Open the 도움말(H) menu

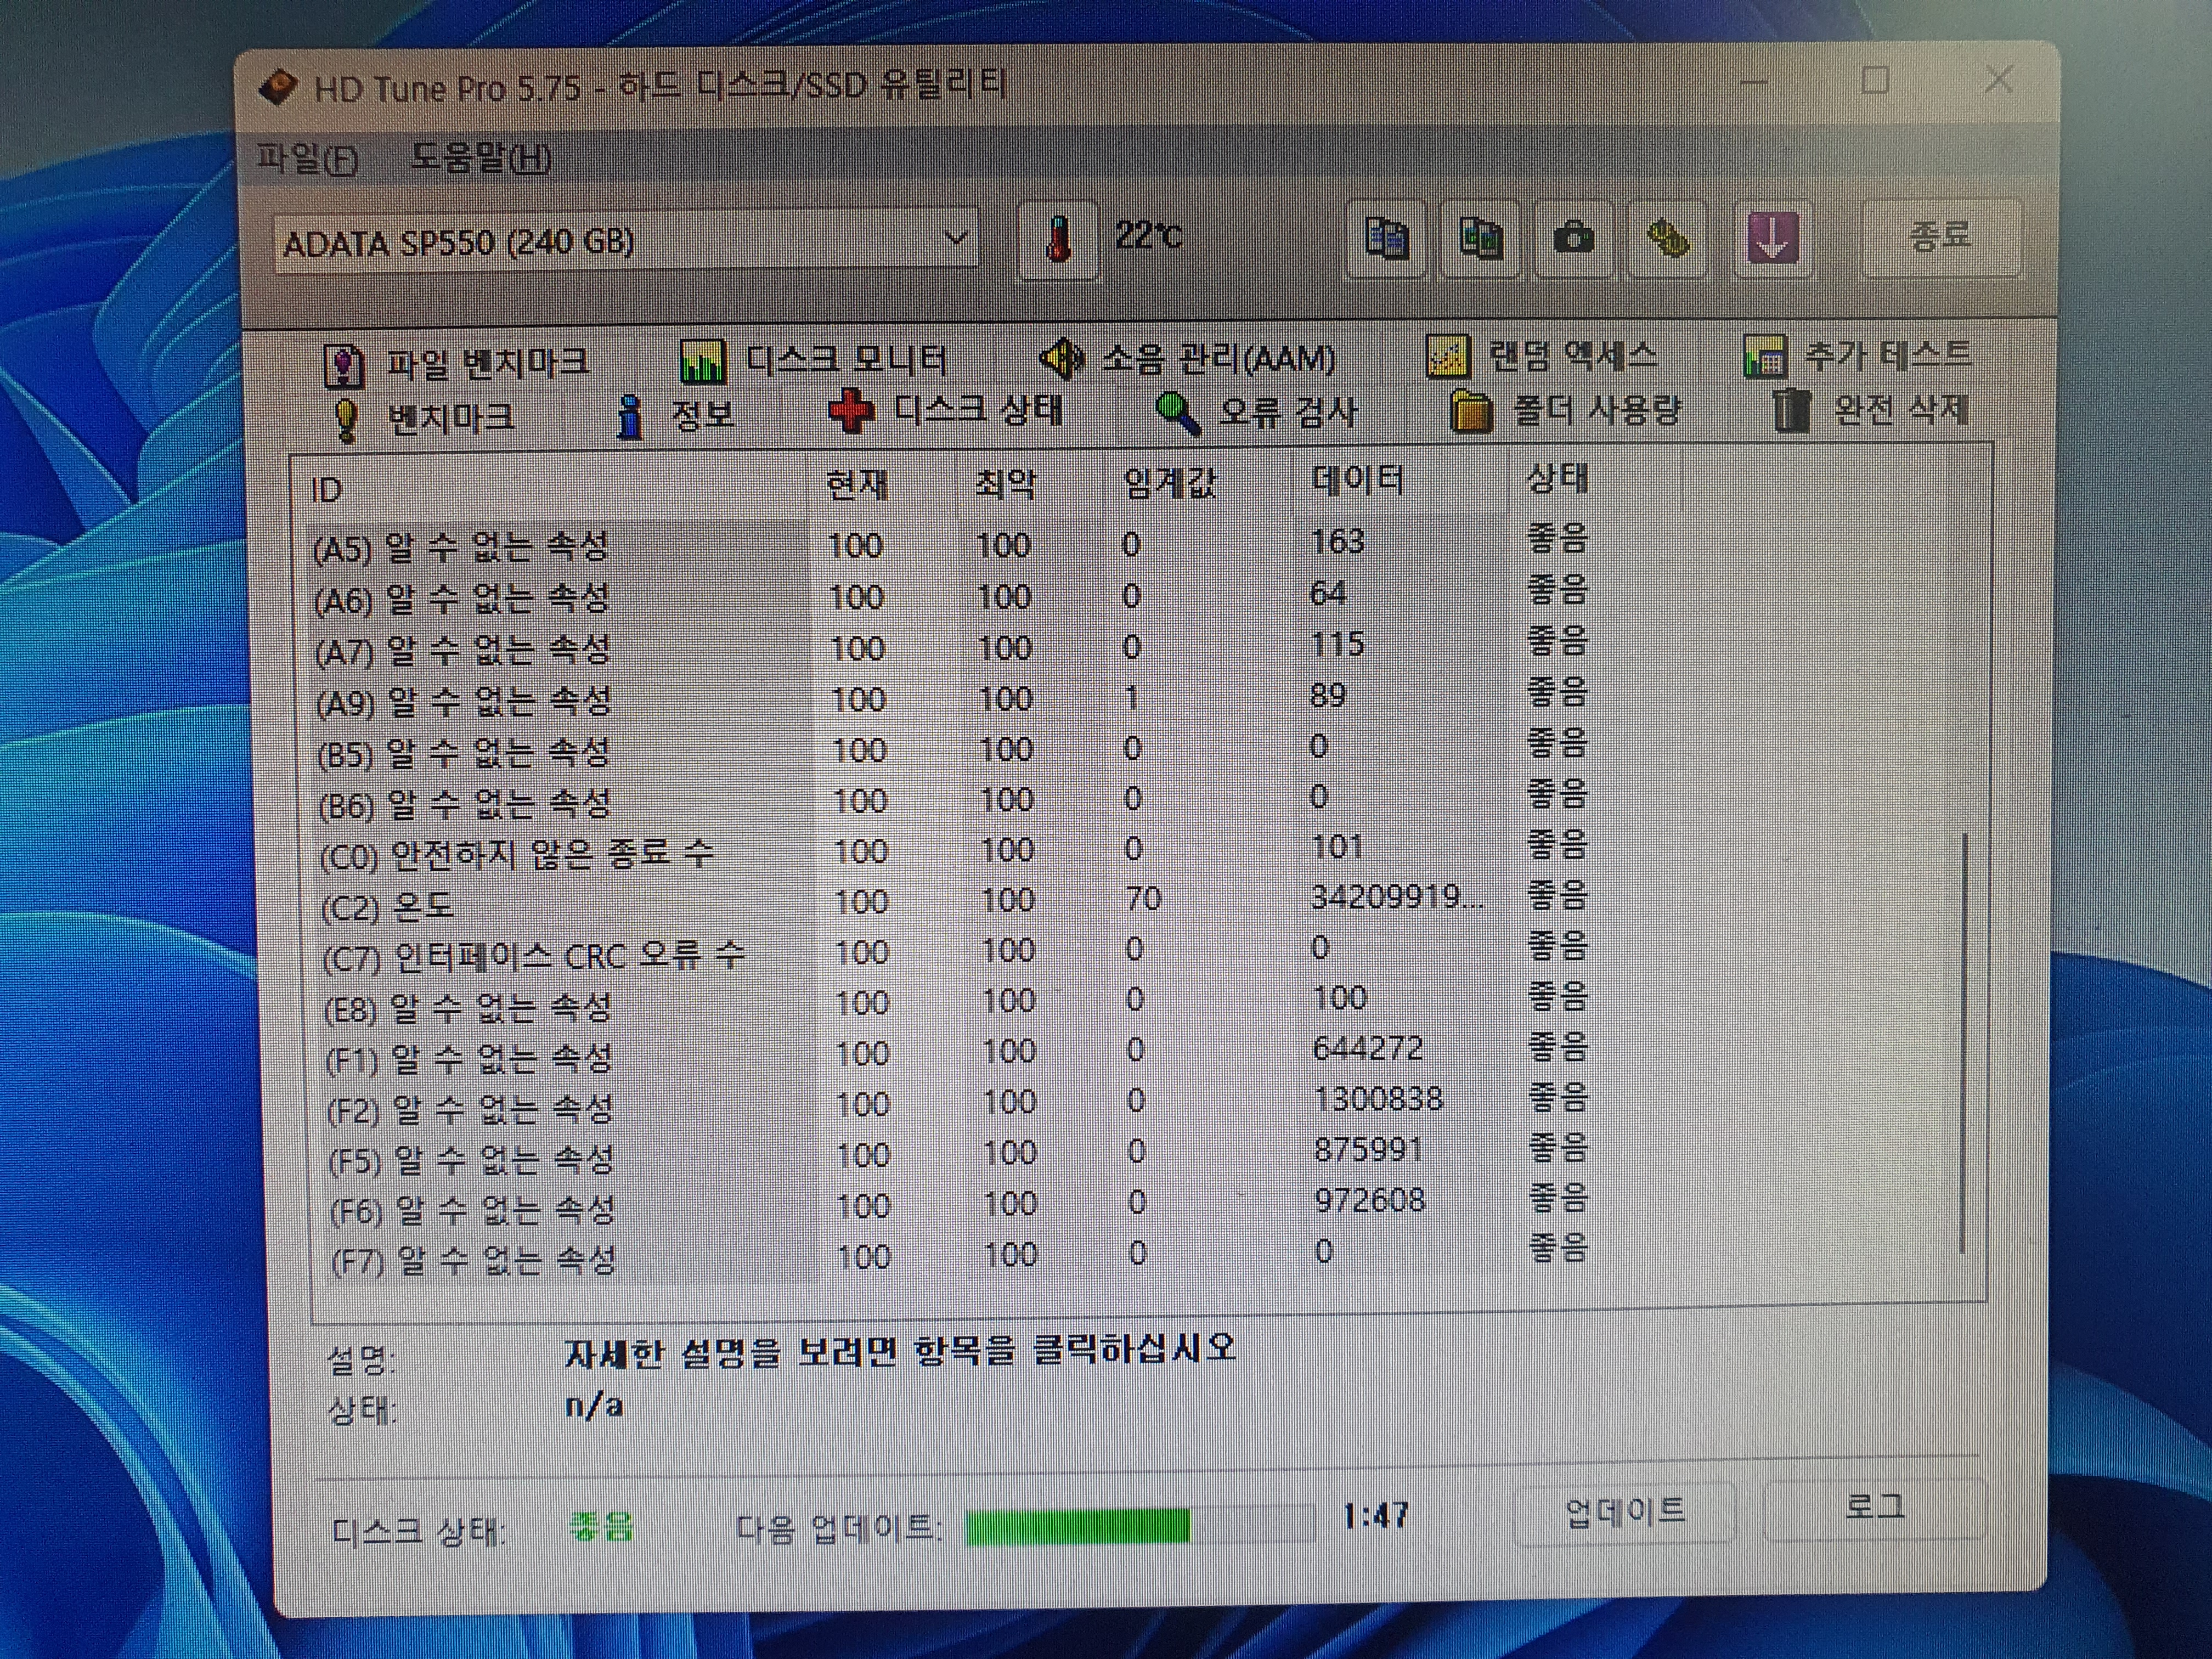point(481,158)
